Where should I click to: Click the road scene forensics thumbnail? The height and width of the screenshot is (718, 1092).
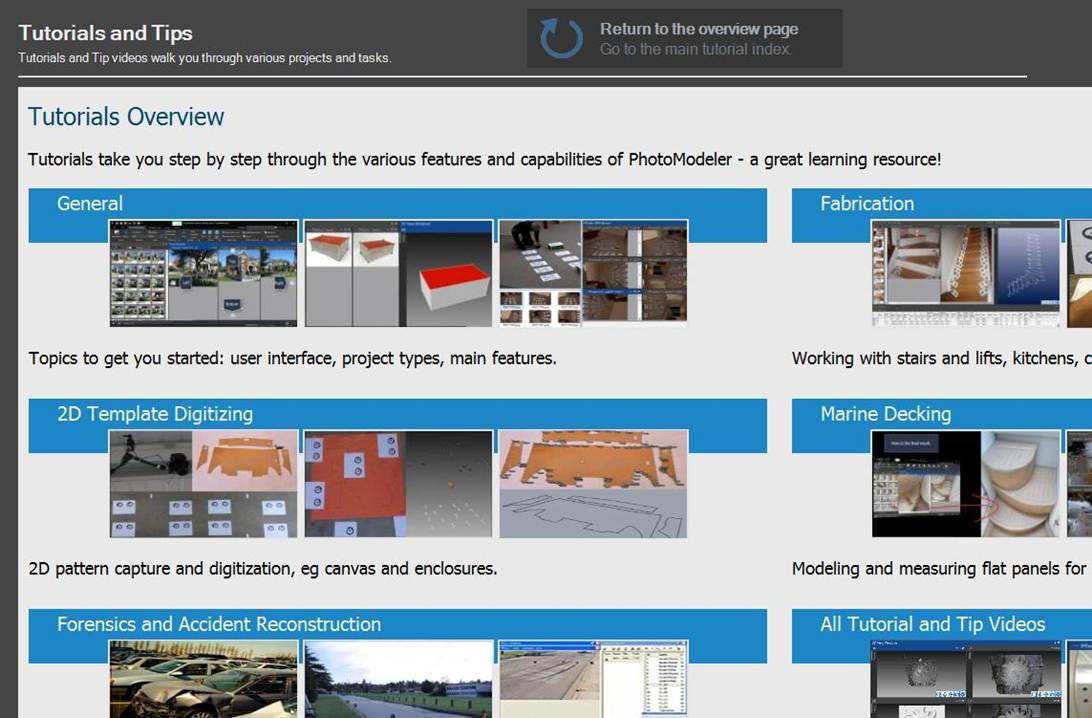399,679
